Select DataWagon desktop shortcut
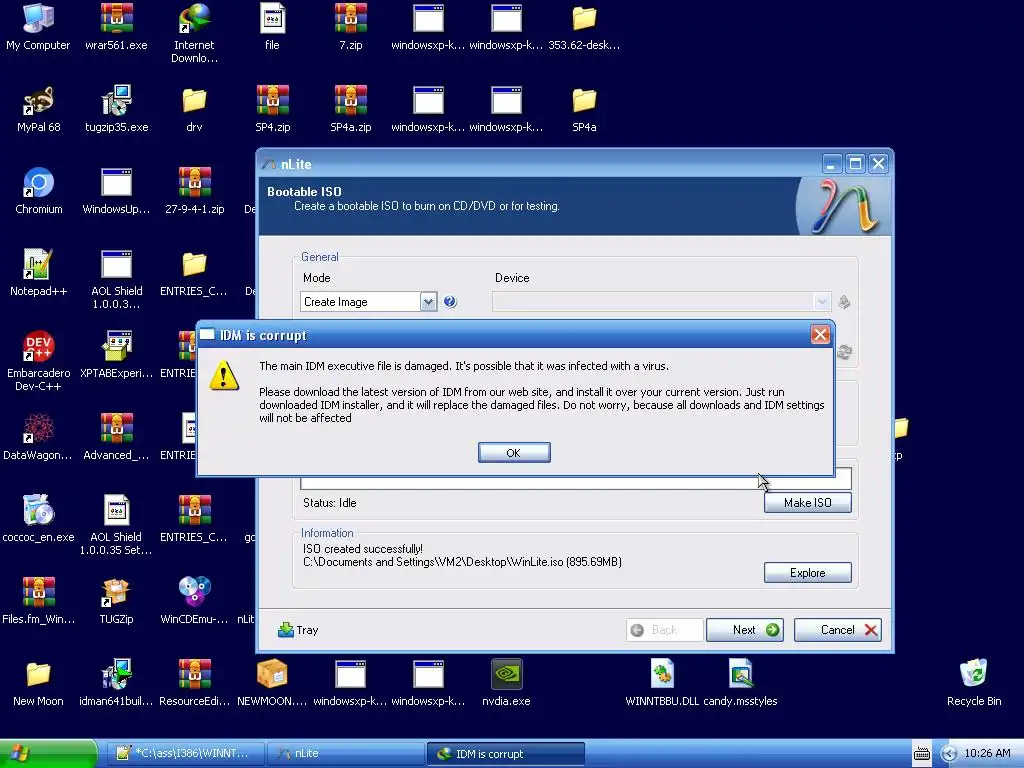Viewport: 1024px width, 768px height. pos(38,438)
